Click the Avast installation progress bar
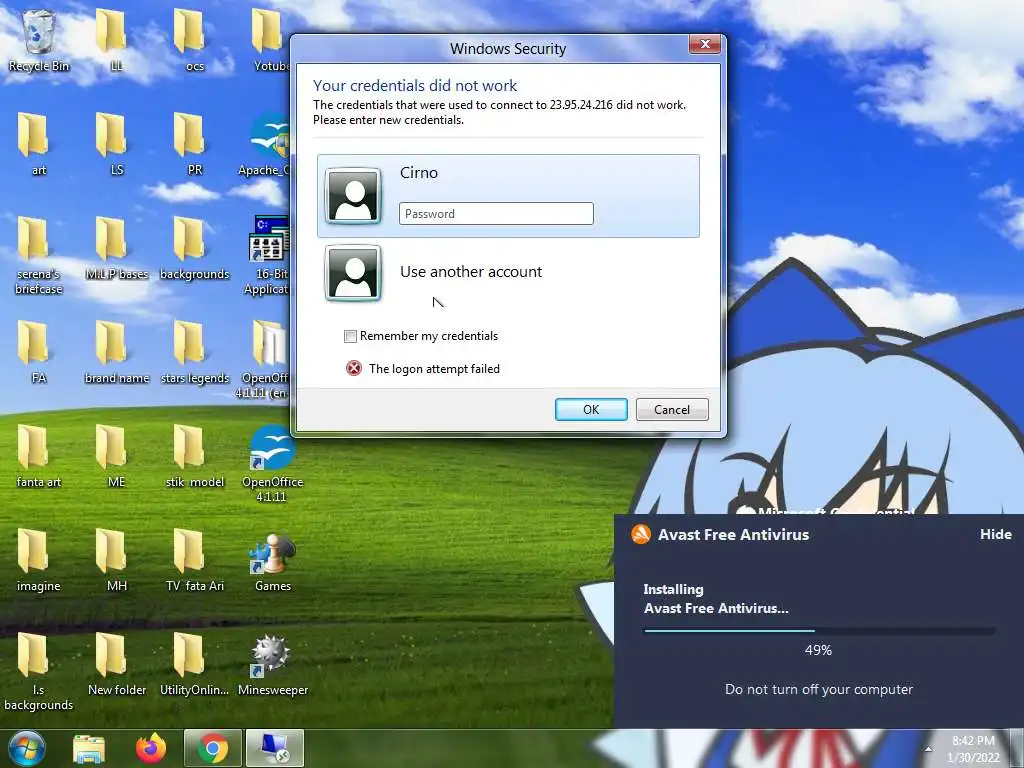The height and width of the screenshot is (768, 1024). click(x=819, y=631)
